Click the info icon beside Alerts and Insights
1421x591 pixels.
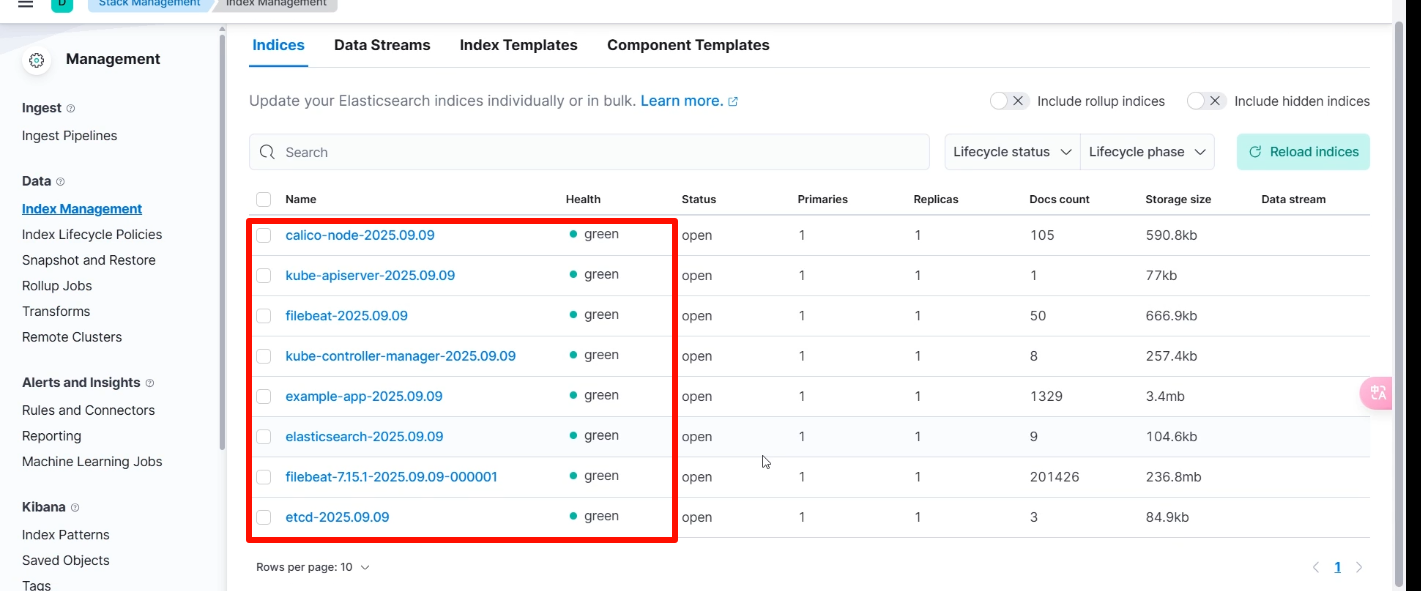coord(150,383)
